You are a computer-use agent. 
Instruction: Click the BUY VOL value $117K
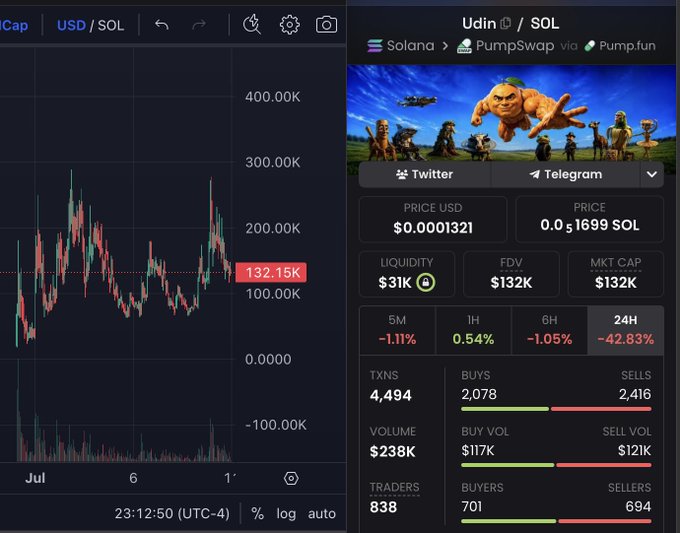(x=477, y=451)
